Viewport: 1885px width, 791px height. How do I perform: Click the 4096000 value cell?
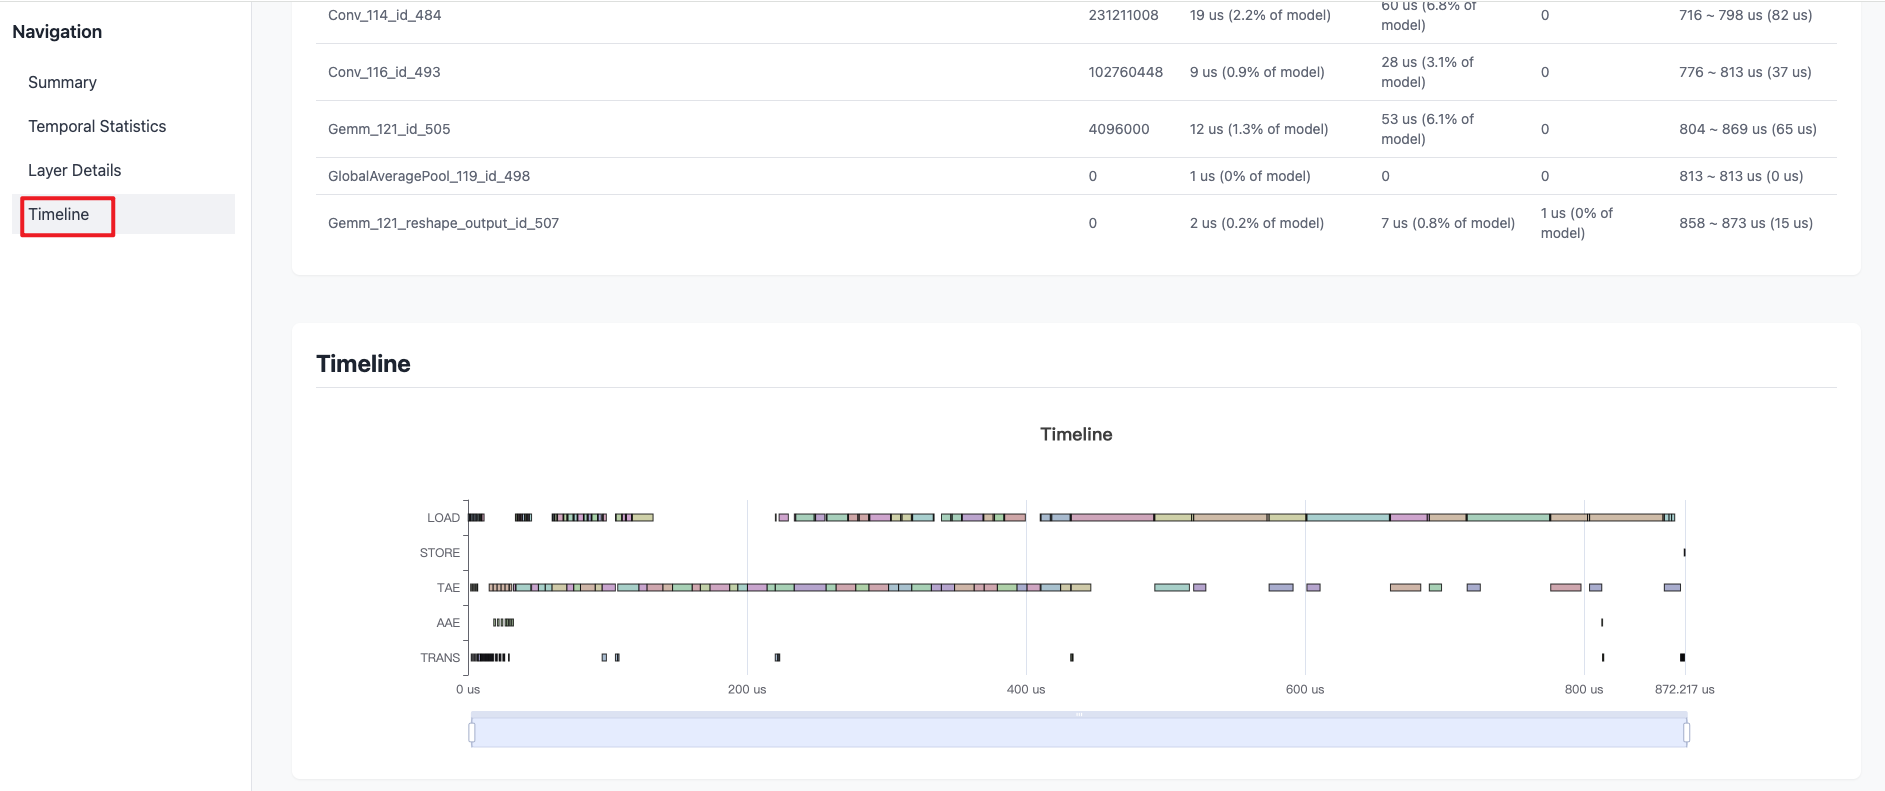point(1118,129)
